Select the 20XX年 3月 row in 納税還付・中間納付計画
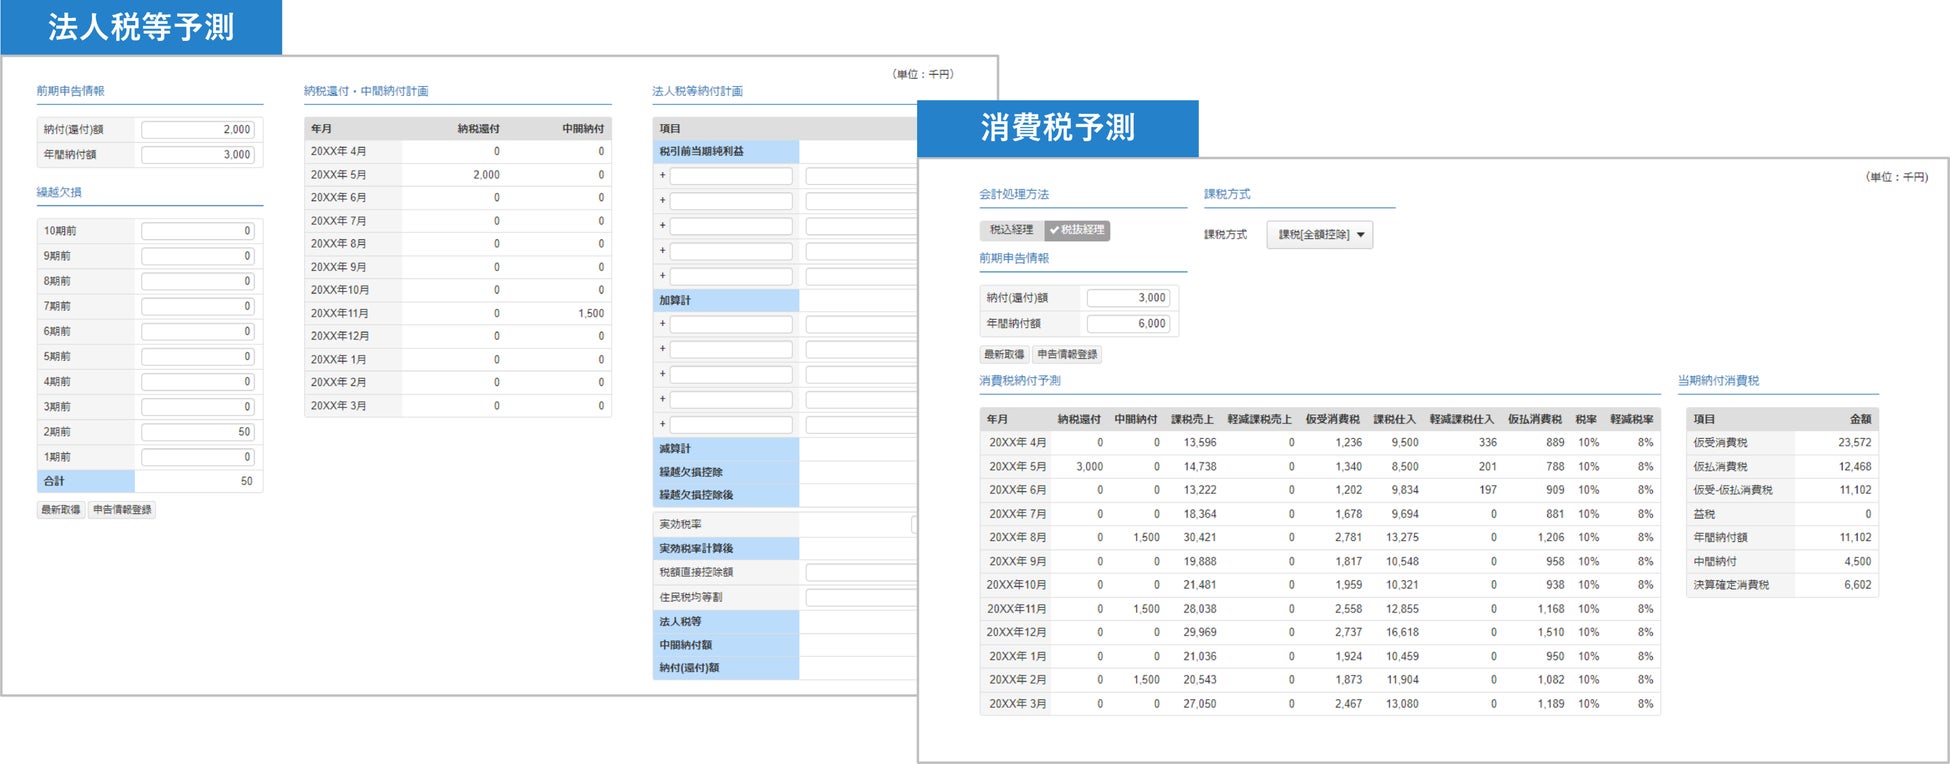1950x764 pixels. (458, 406)
